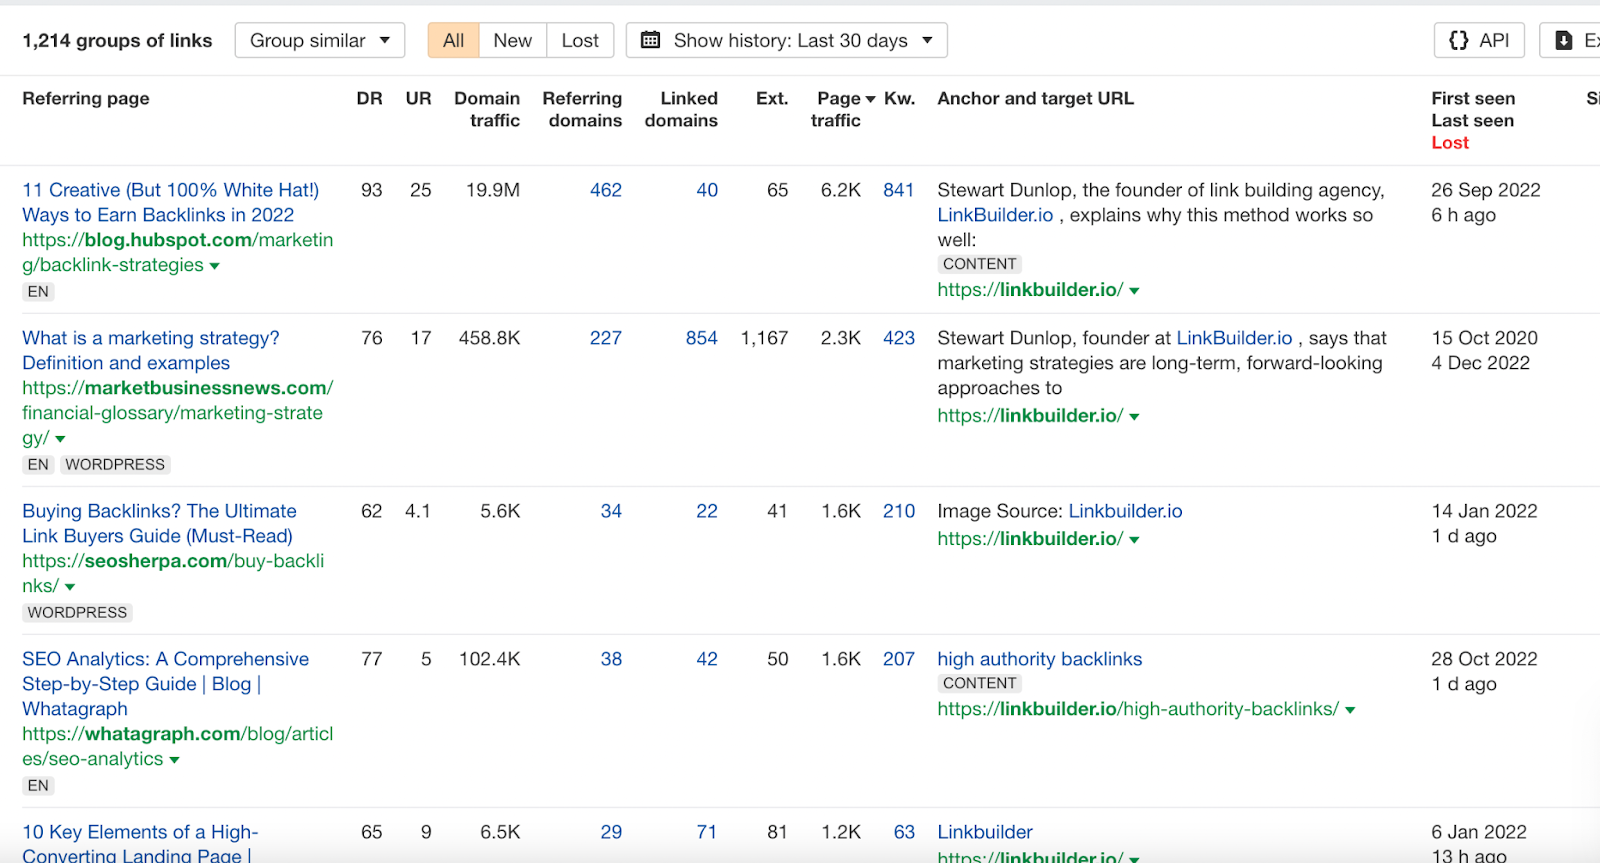The height and width of the screenshot is (863, 1600).
Task: Click the calendar icon in Show history
Action: (x=650, y=40)
